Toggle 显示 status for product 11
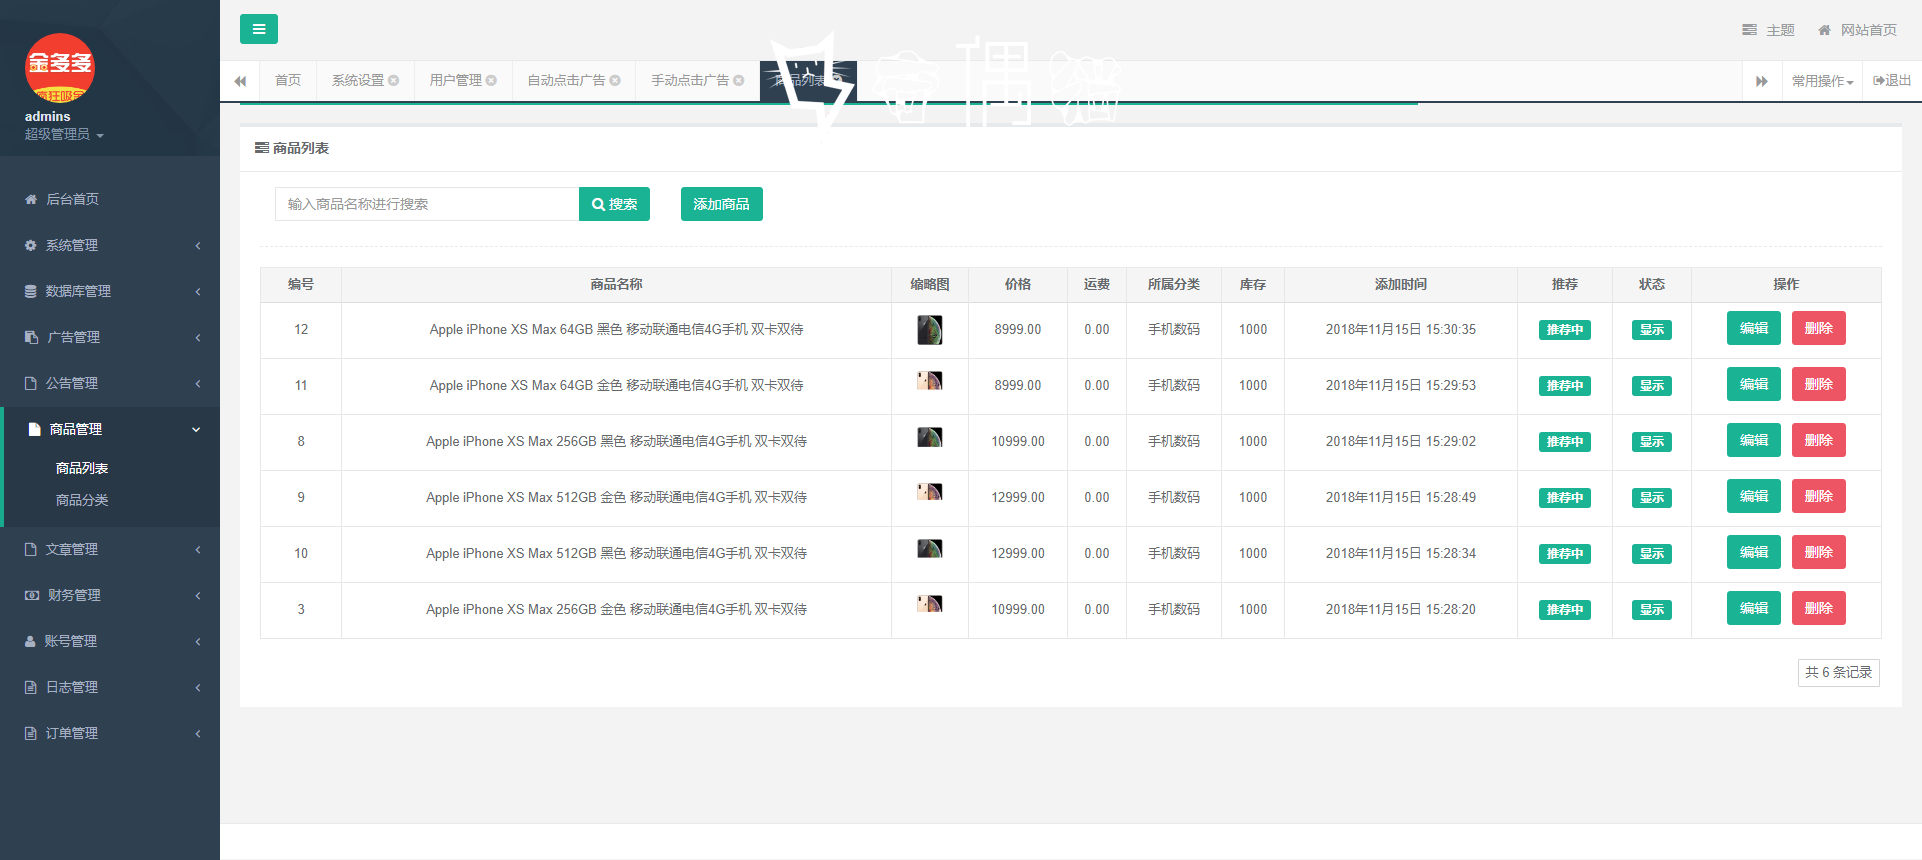 click(x=1652, y=386)
